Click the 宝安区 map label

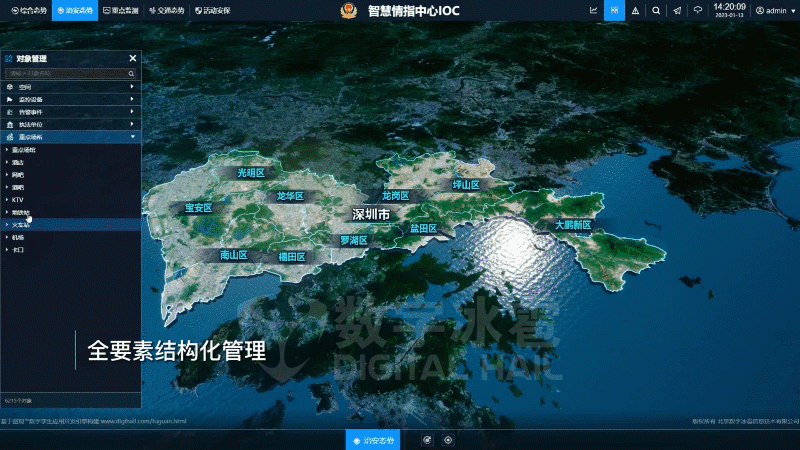click(x=198, y=208)
